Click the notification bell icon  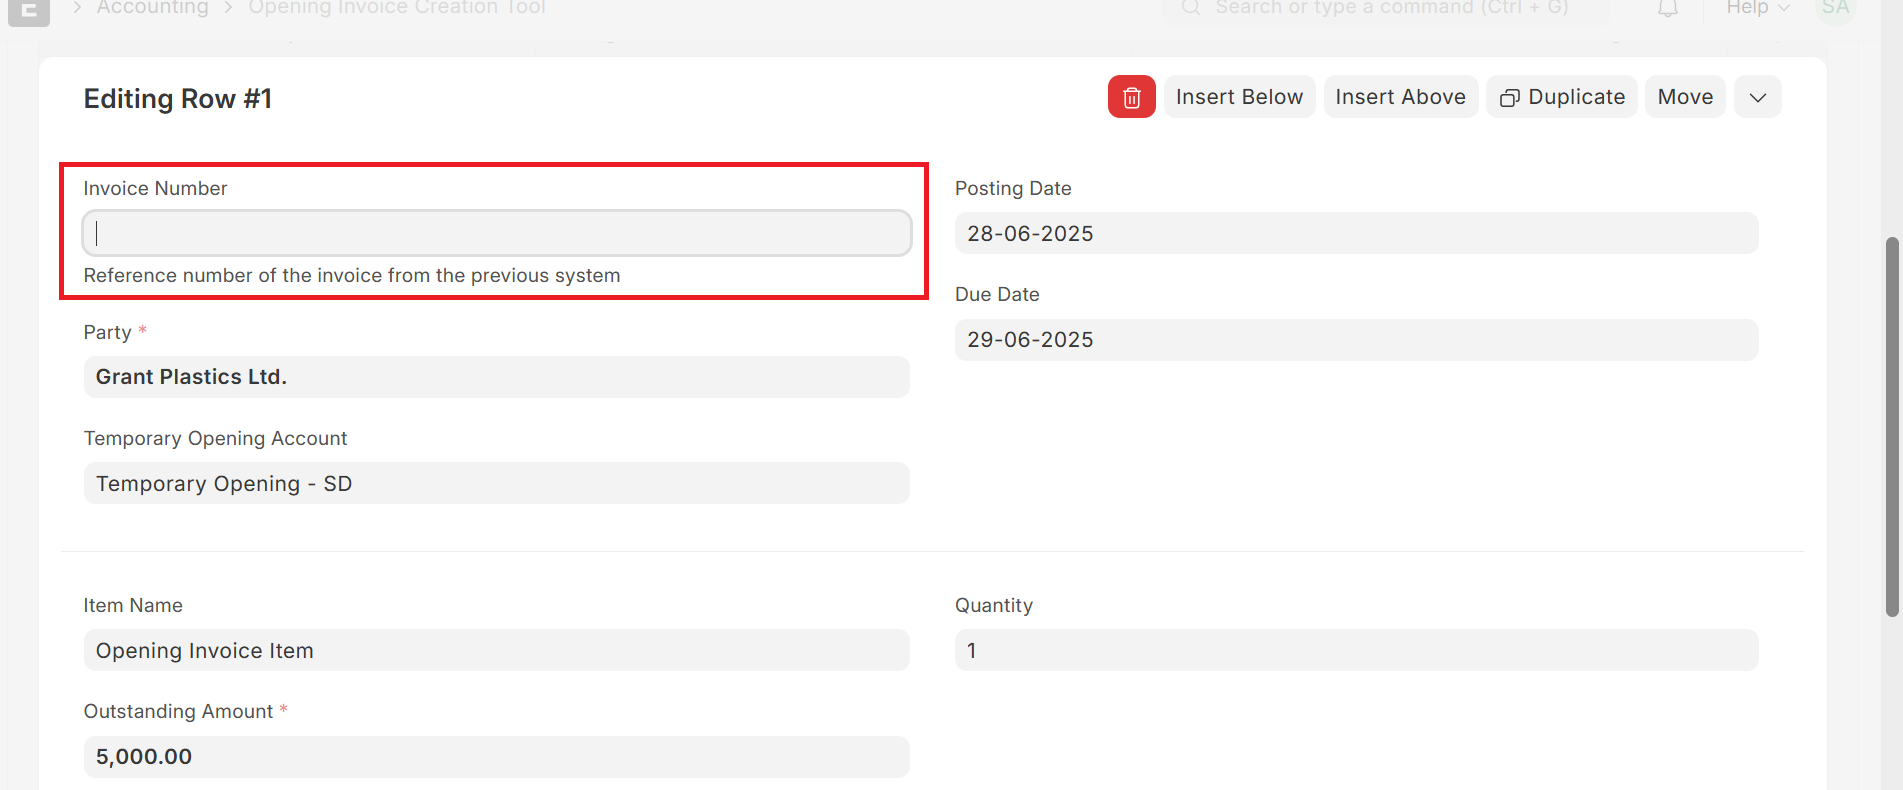tap(1667, 9)
